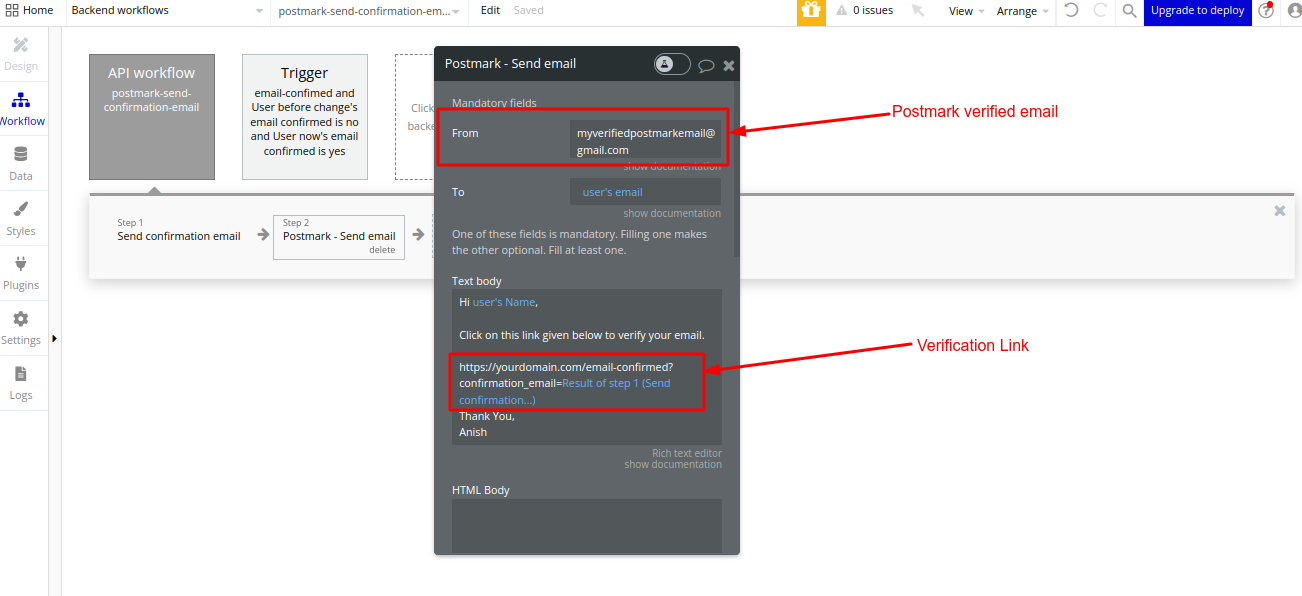
Task: Activate the element inspector arrow icon
Action: (917, 11)
